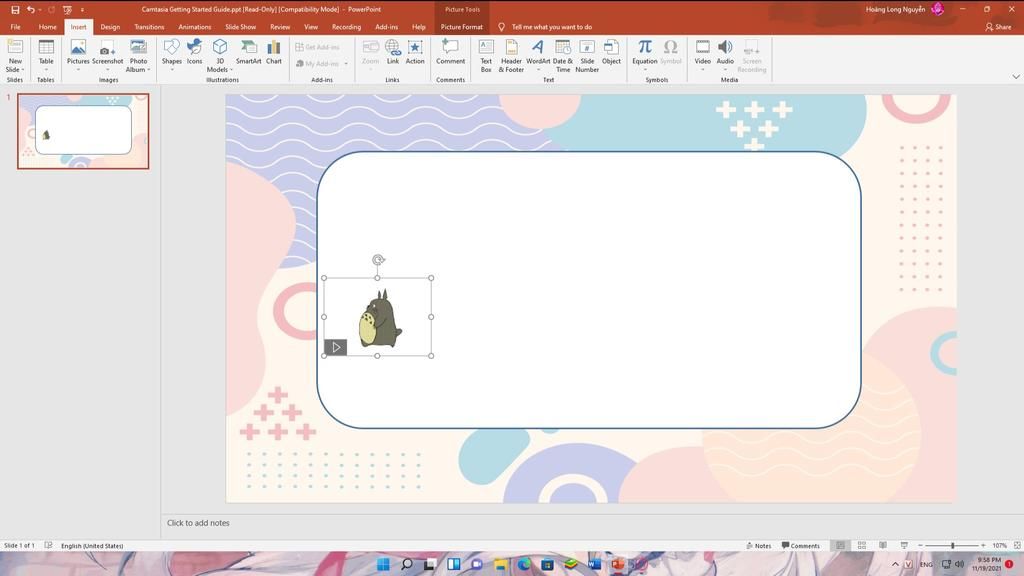Insert Date & Time
The height and width of the screenshot is (576, 1024).
(562, 55)
